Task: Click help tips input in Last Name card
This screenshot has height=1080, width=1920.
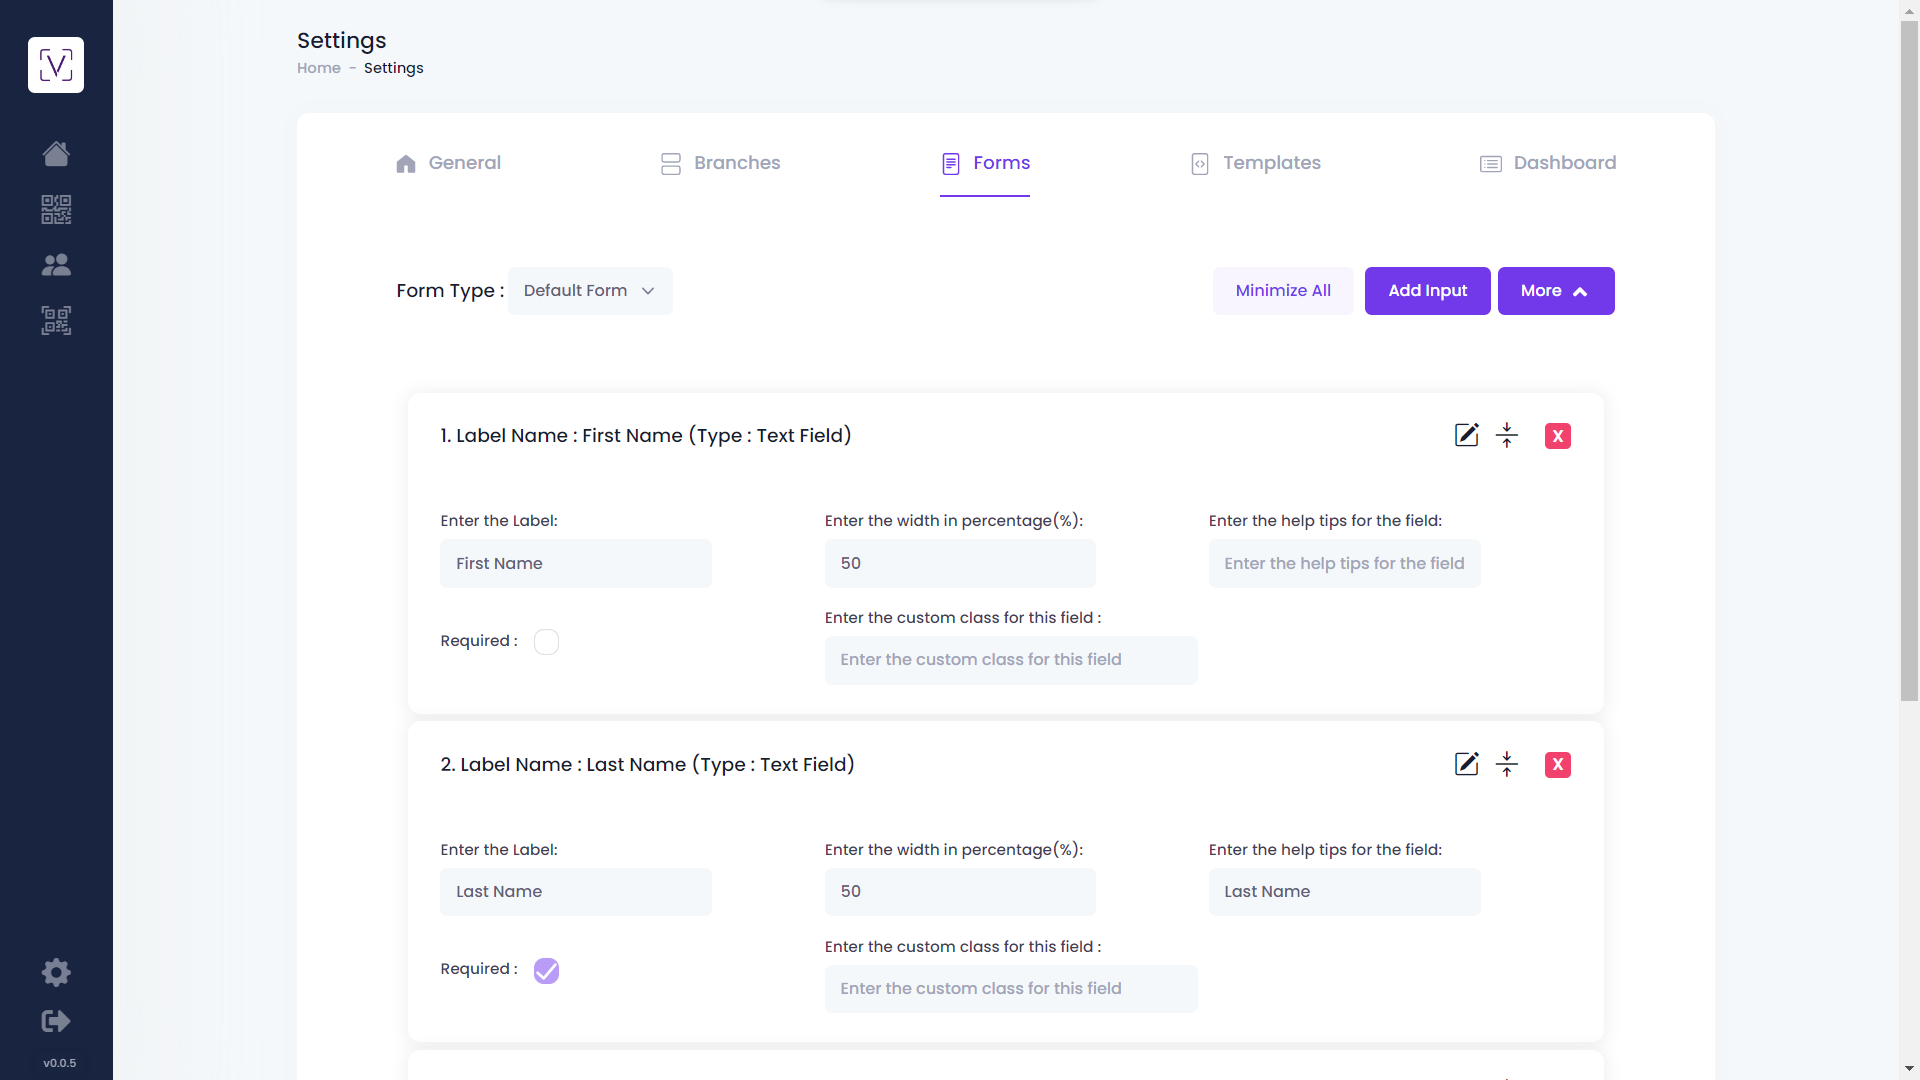Action: click(1345, 892)
